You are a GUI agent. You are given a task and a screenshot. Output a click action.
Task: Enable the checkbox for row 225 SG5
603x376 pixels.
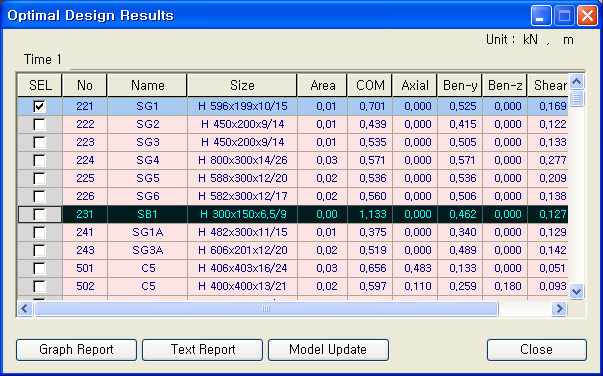point(39,178)
